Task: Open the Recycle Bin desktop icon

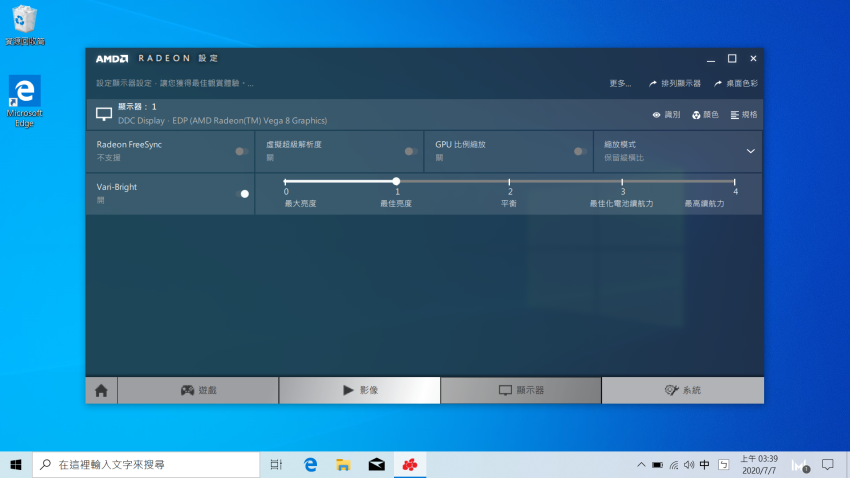Action: click(x=24, y=25)
